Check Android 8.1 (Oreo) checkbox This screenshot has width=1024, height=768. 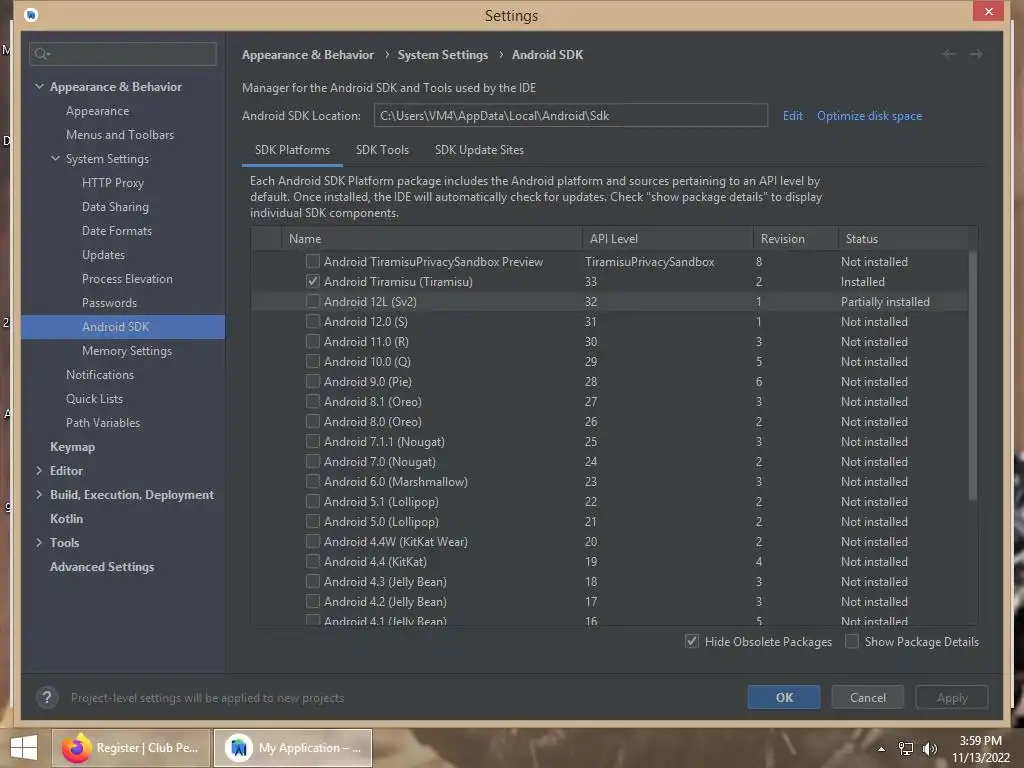point(313,401)
